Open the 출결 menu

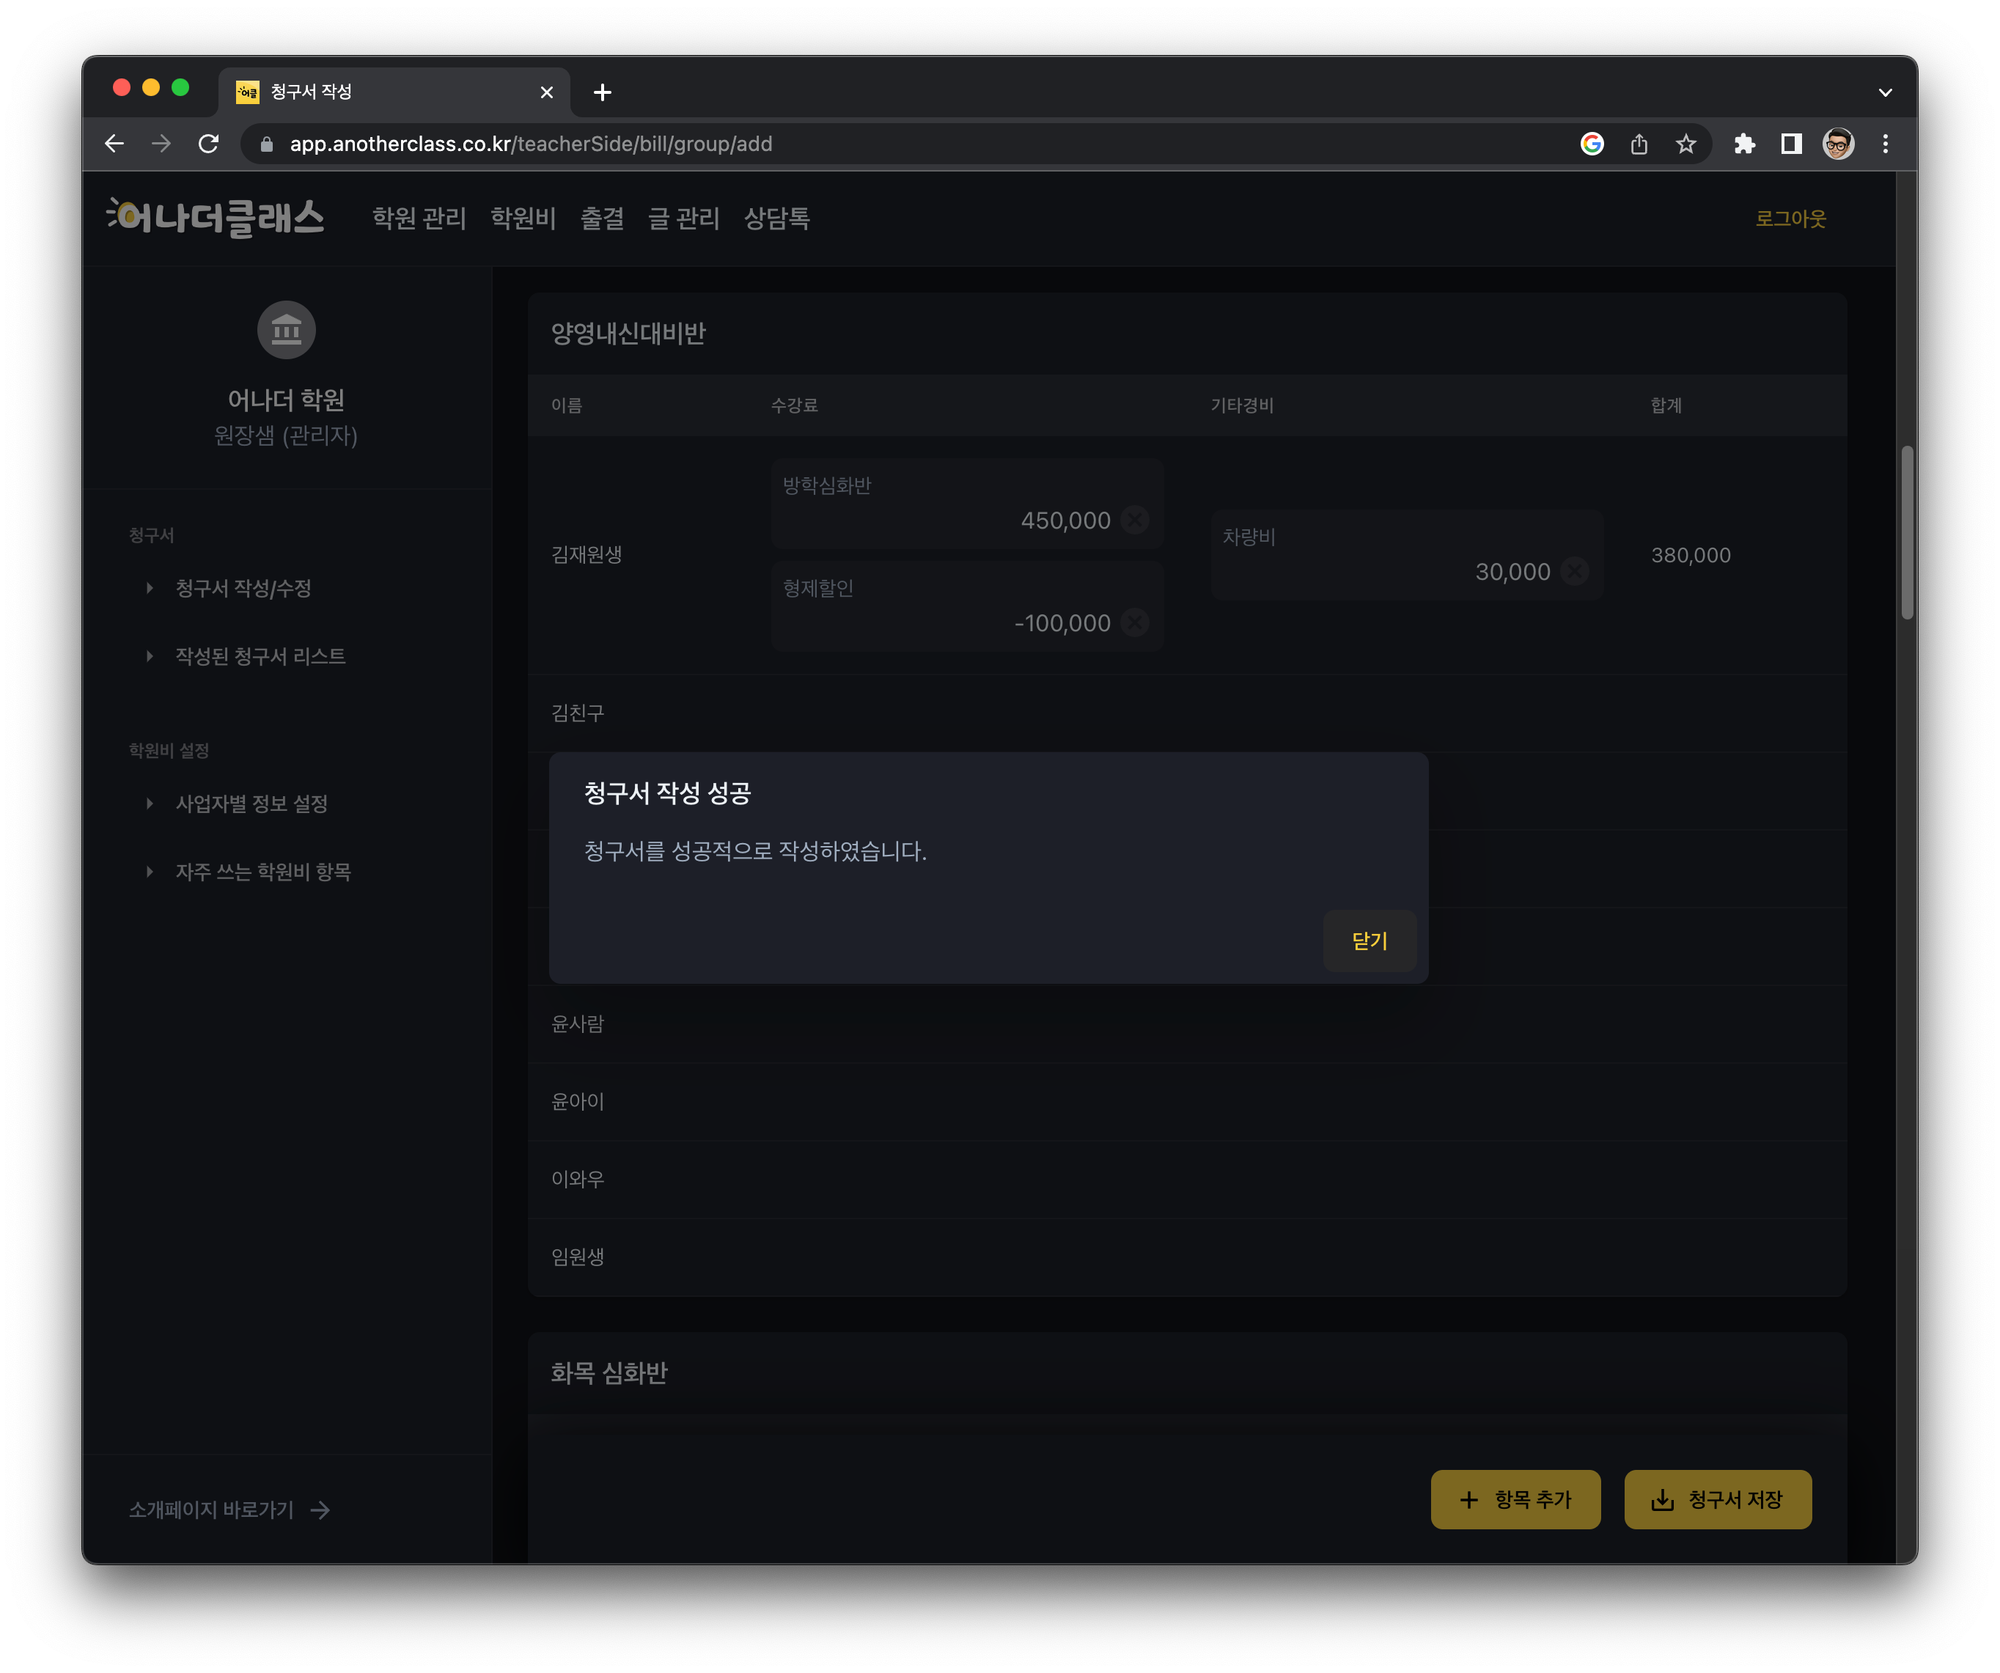click(602, 218)
